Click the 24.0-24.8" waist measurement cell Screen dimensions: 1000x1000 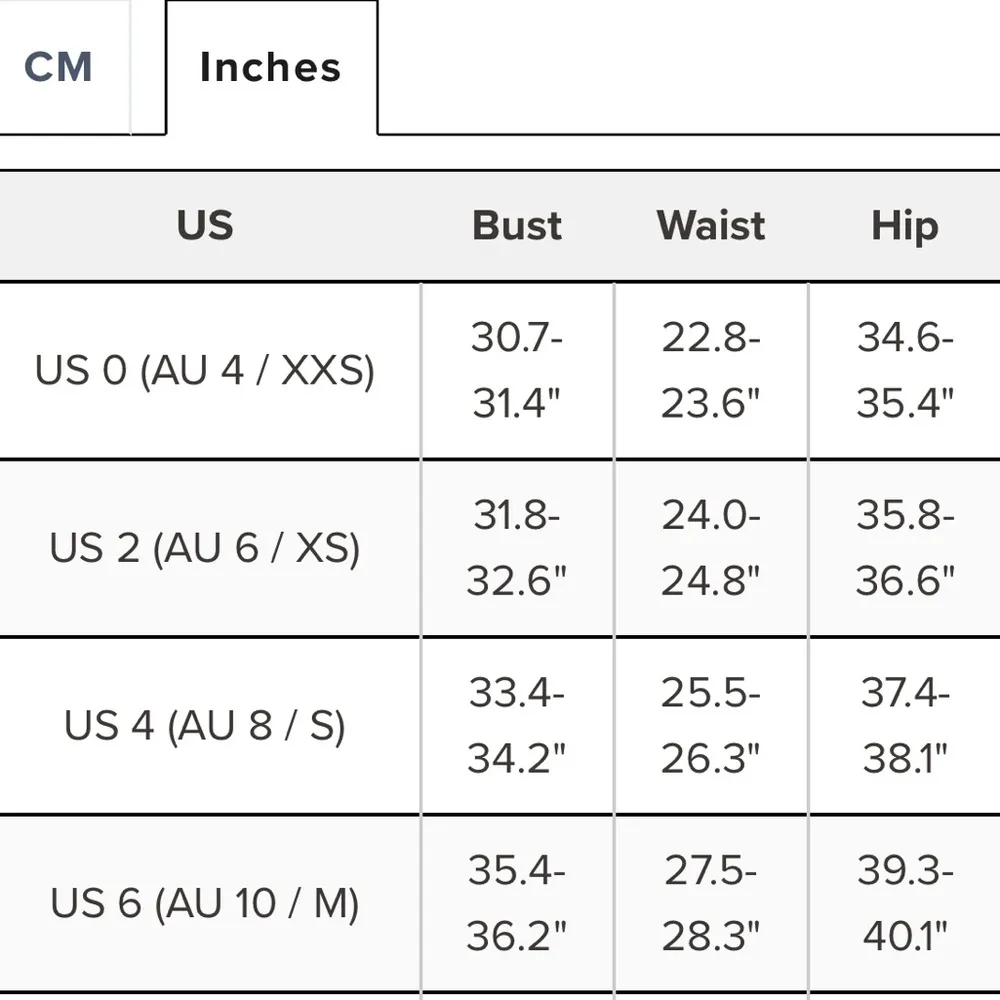(711, 548)
